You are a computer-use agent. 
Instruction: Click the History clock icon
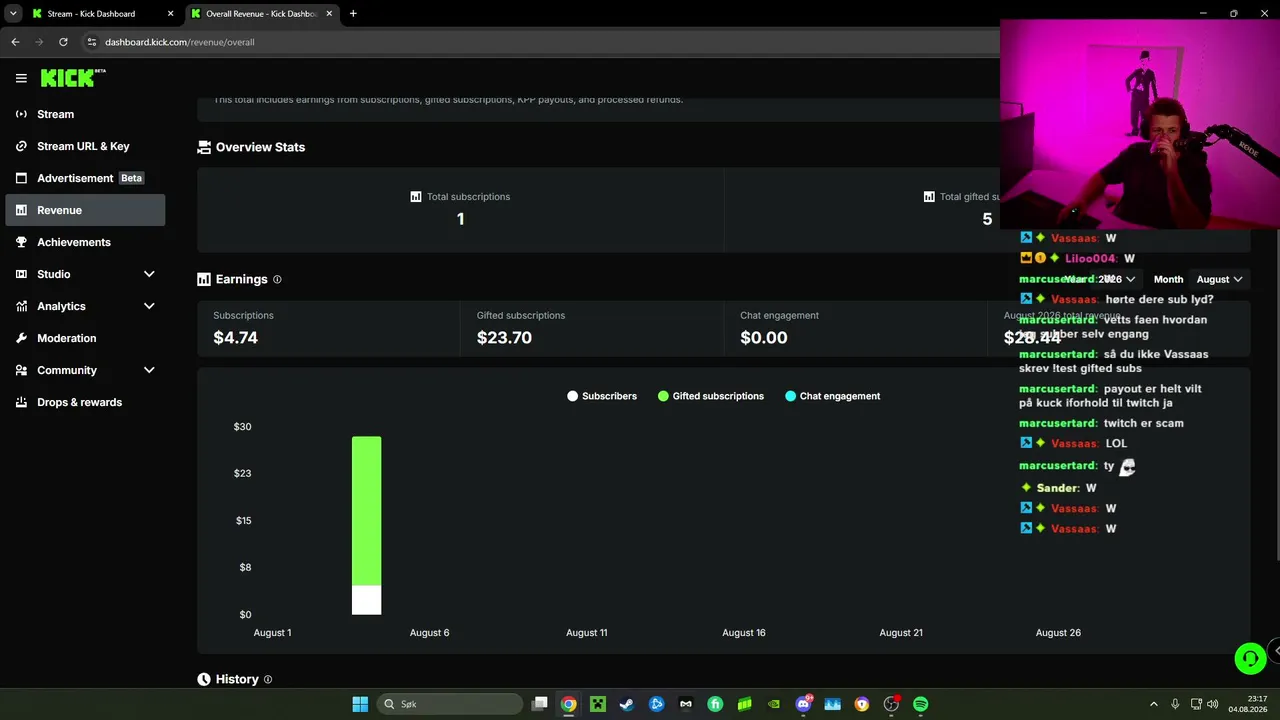204,679
